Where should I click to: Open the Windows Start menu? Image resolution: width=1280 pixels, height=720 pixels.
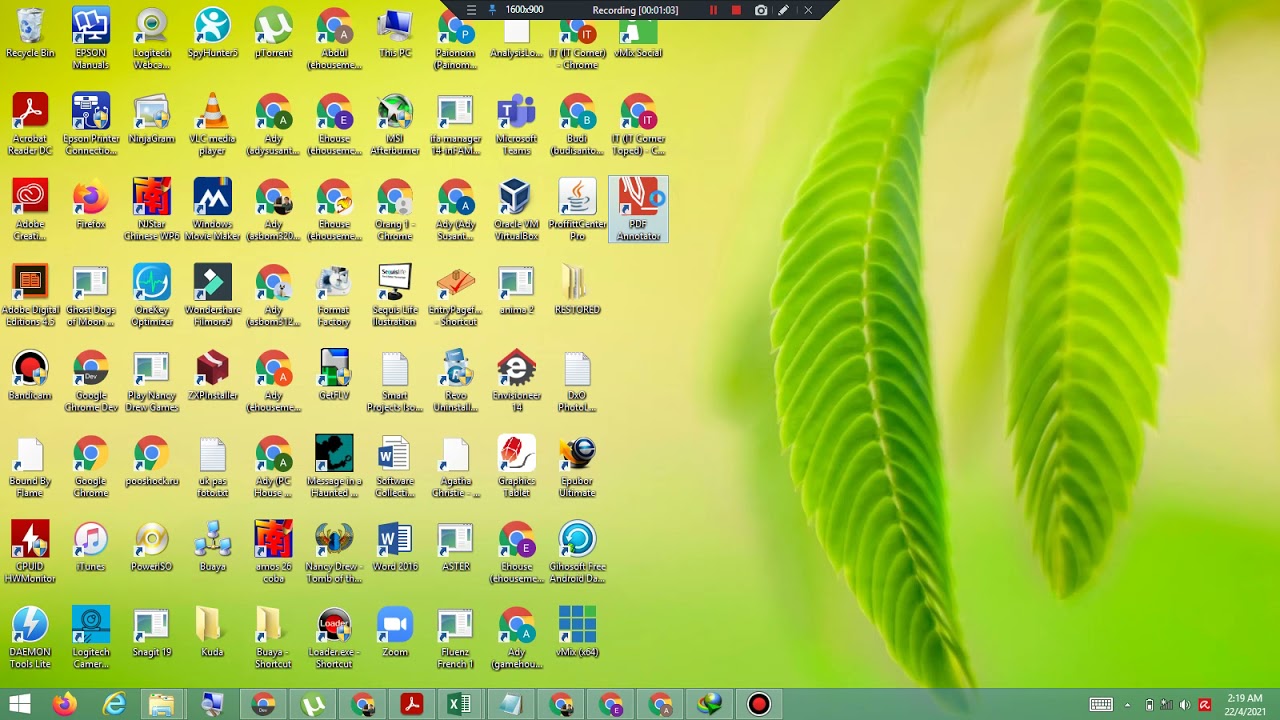(x=19, y=704)
